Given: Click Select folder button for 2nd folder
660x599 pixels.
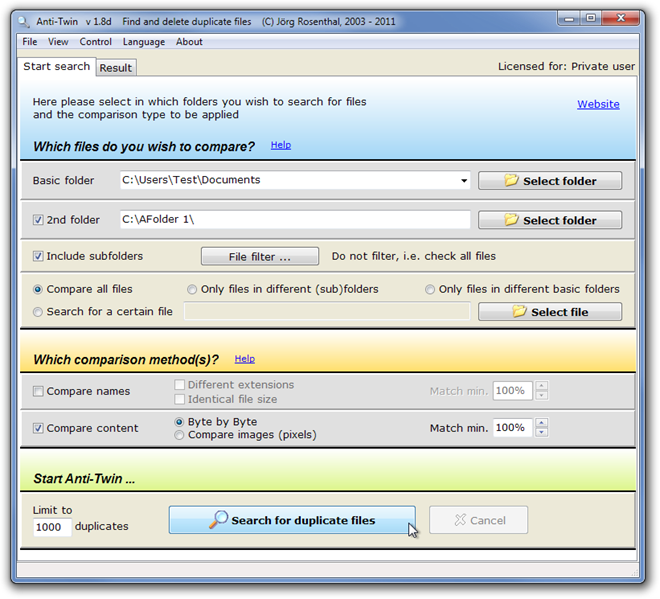Looking at the screenshot, I should [550, 220].
